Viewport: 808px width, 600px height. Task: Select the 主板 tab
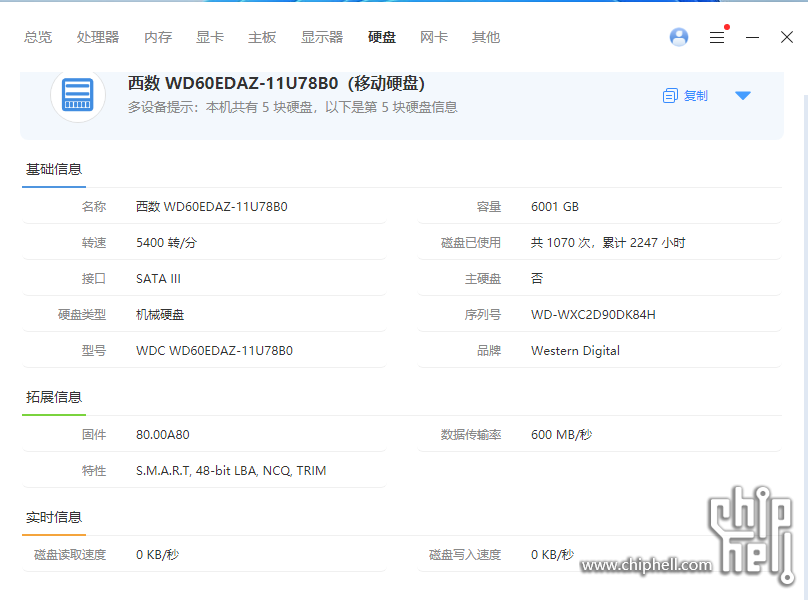pos(262,37)
